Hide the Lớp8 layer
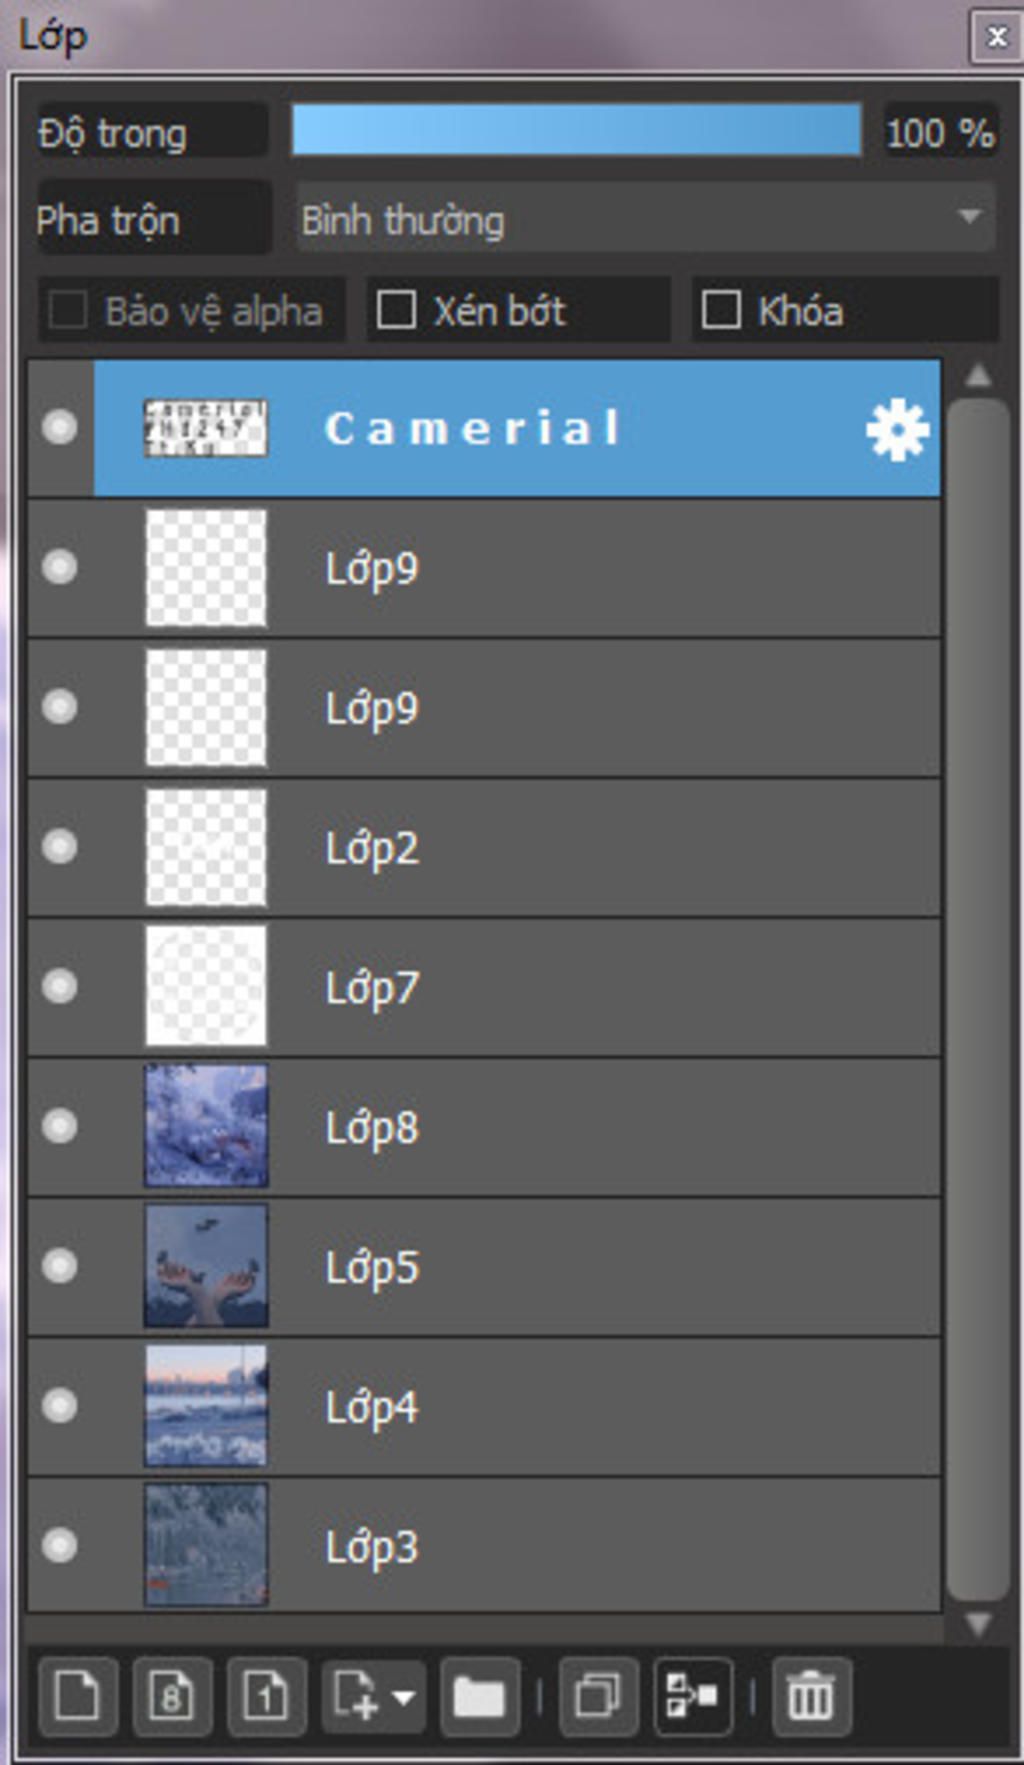 point(60,1126)
